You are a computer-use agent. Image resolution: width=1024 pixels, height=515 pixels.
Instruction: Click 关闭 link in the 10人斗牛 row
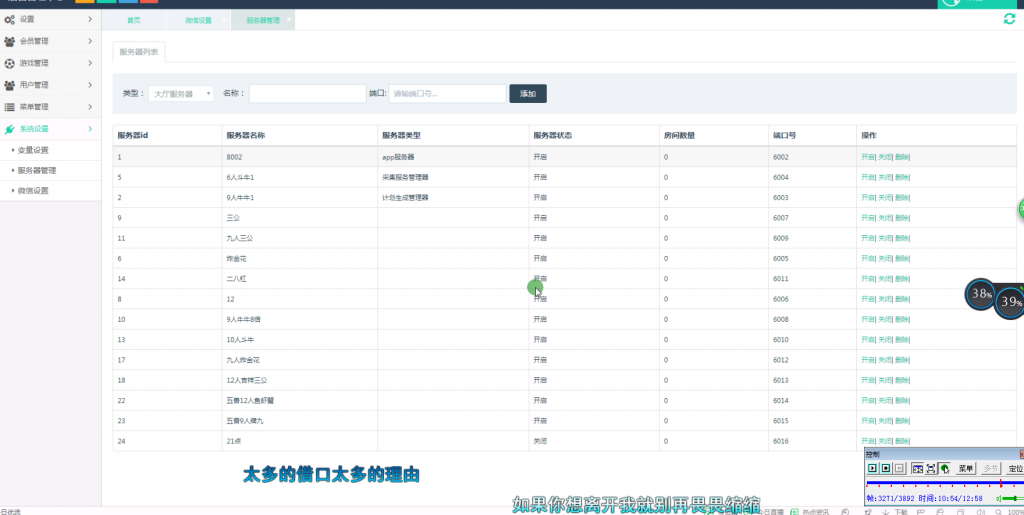[x=884, y=339]
